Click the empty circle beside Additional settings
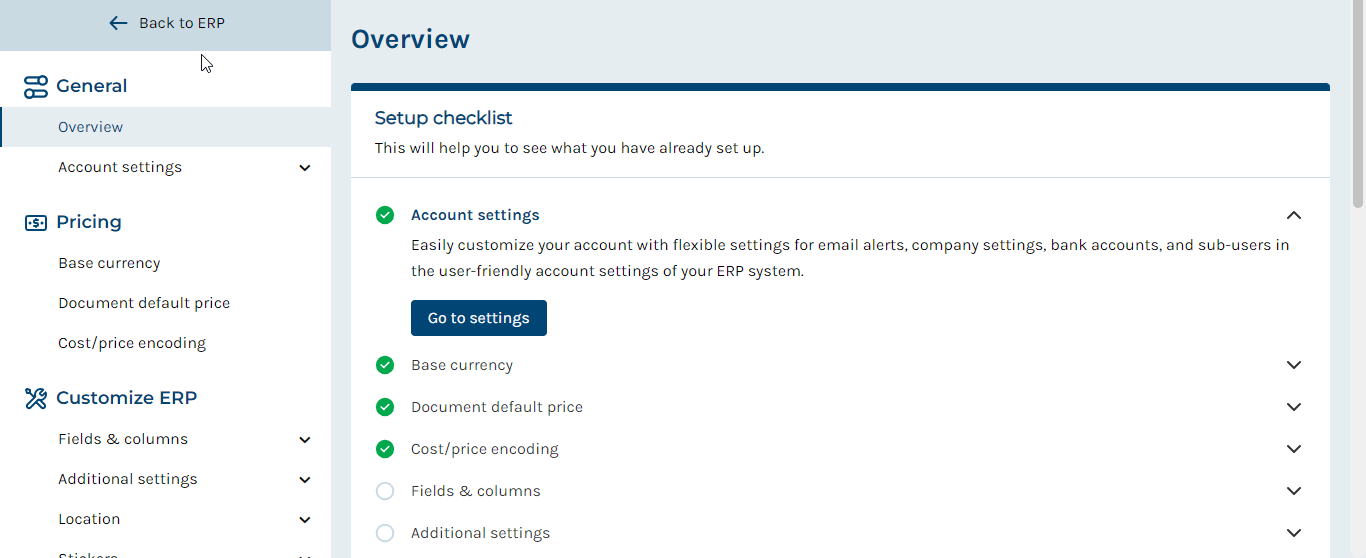This screenshot has height=558, width=1366. tap(385, 533)
